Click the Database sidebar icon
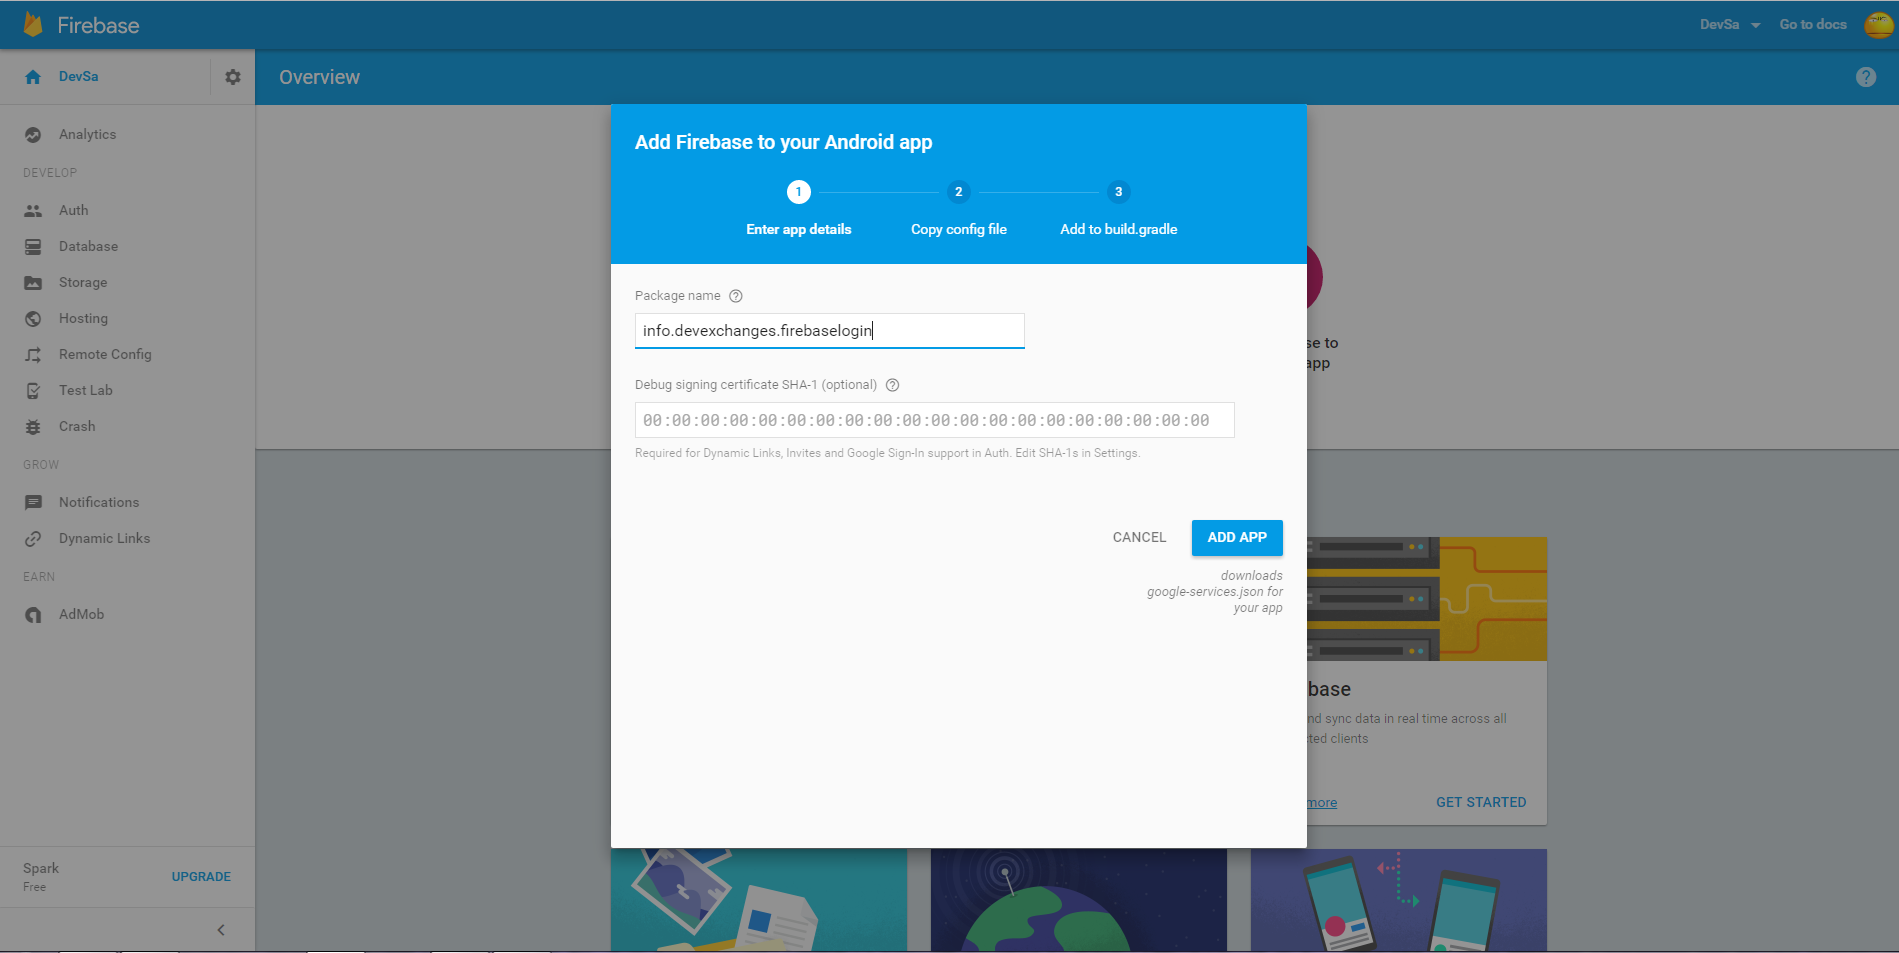1899x953 pixels. point(33,247)
